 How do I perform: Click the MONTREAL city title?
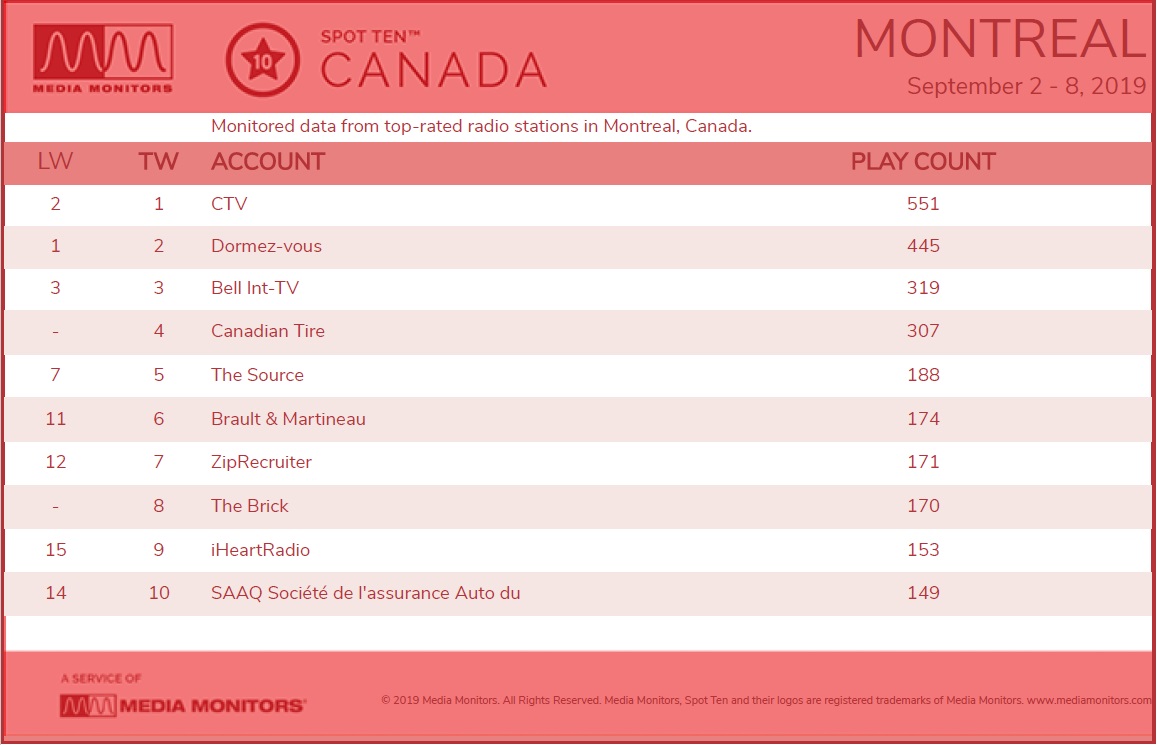[x=1001, y=38]
